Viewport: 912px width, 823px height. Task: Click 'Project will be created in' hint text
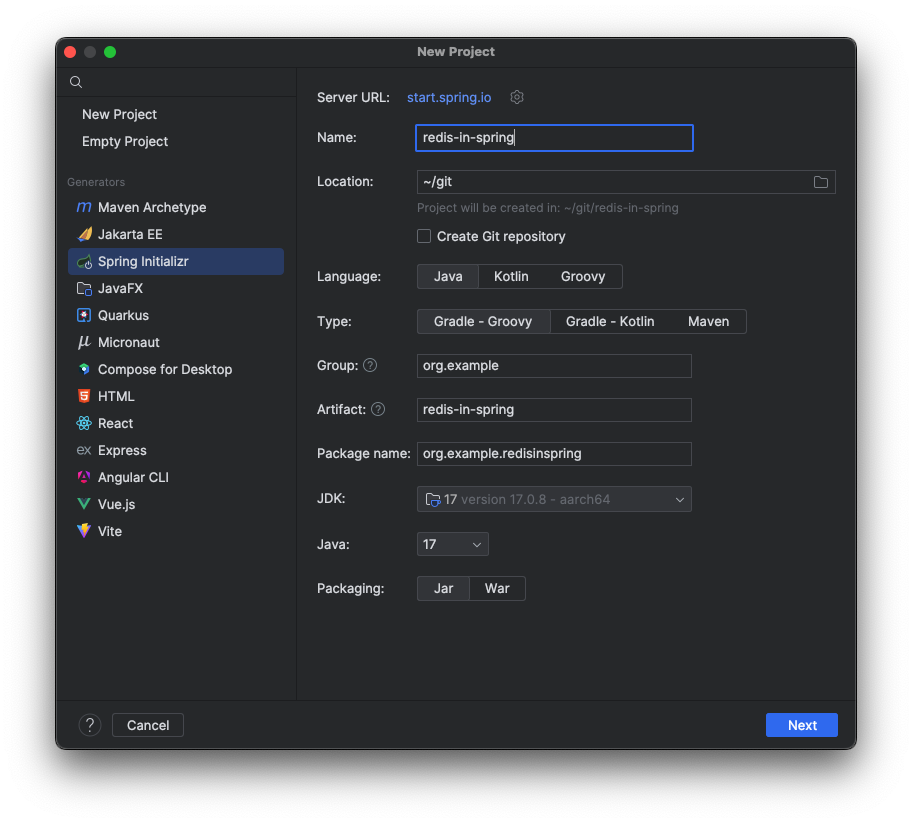coord(547,208)
